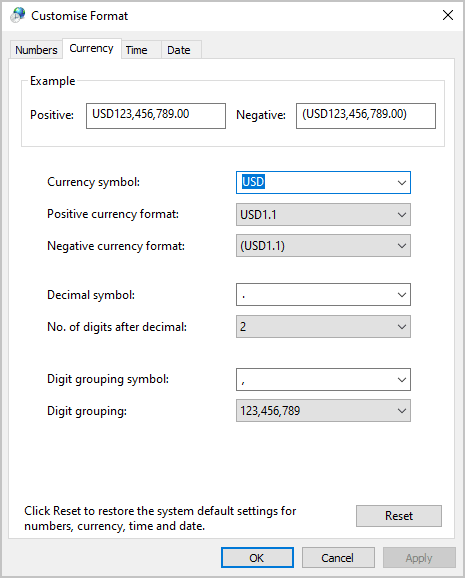The height and width of the screenshot is (578, 465).
Task: Close the Customise Format dialog
Action: click(448, 15)
